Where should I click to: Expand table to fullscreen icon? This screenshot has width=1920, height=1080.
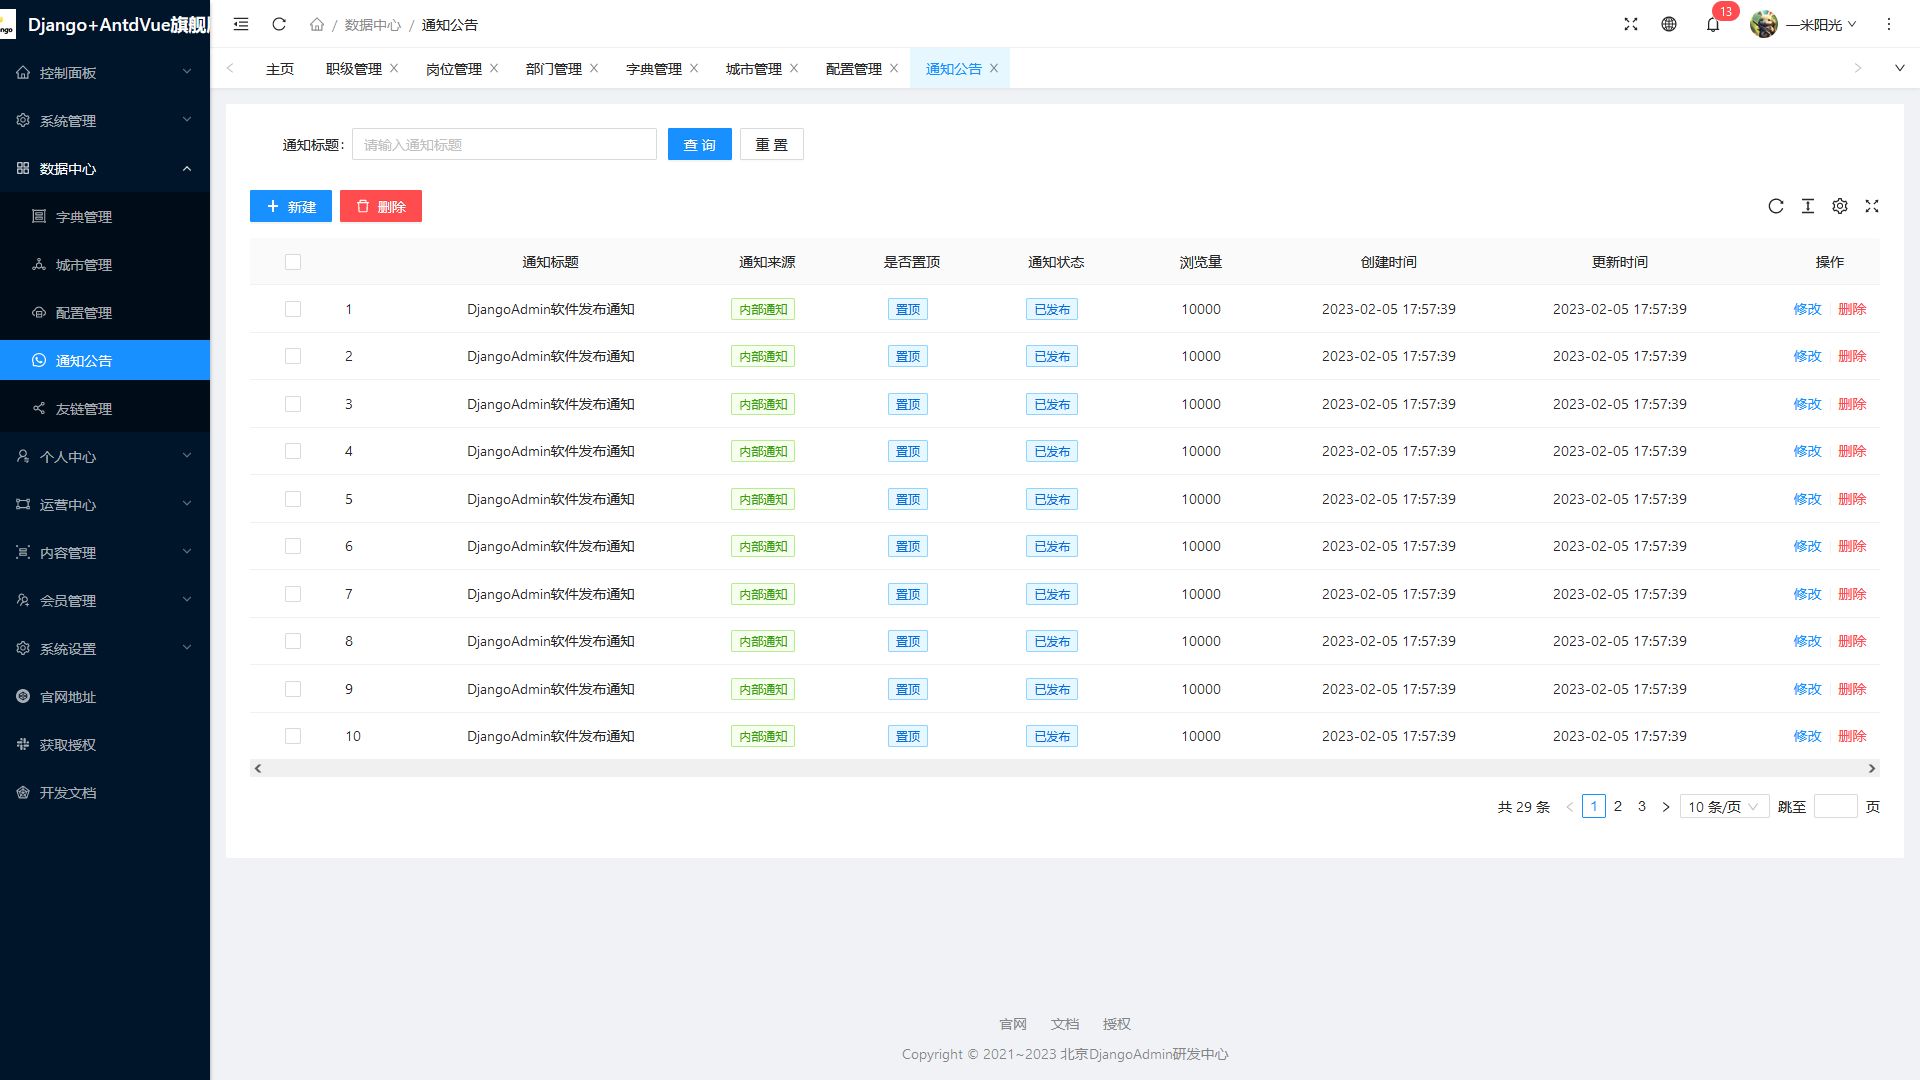1872,206
